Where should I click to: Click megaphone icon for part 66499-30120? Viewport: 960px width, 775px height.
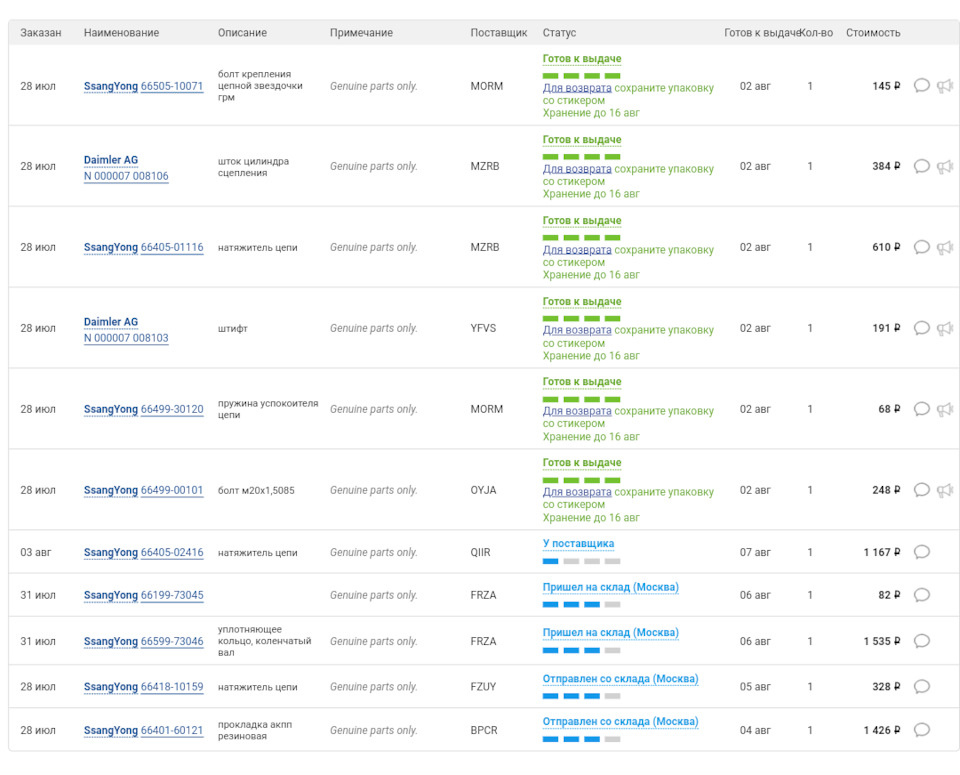[945, 409]
